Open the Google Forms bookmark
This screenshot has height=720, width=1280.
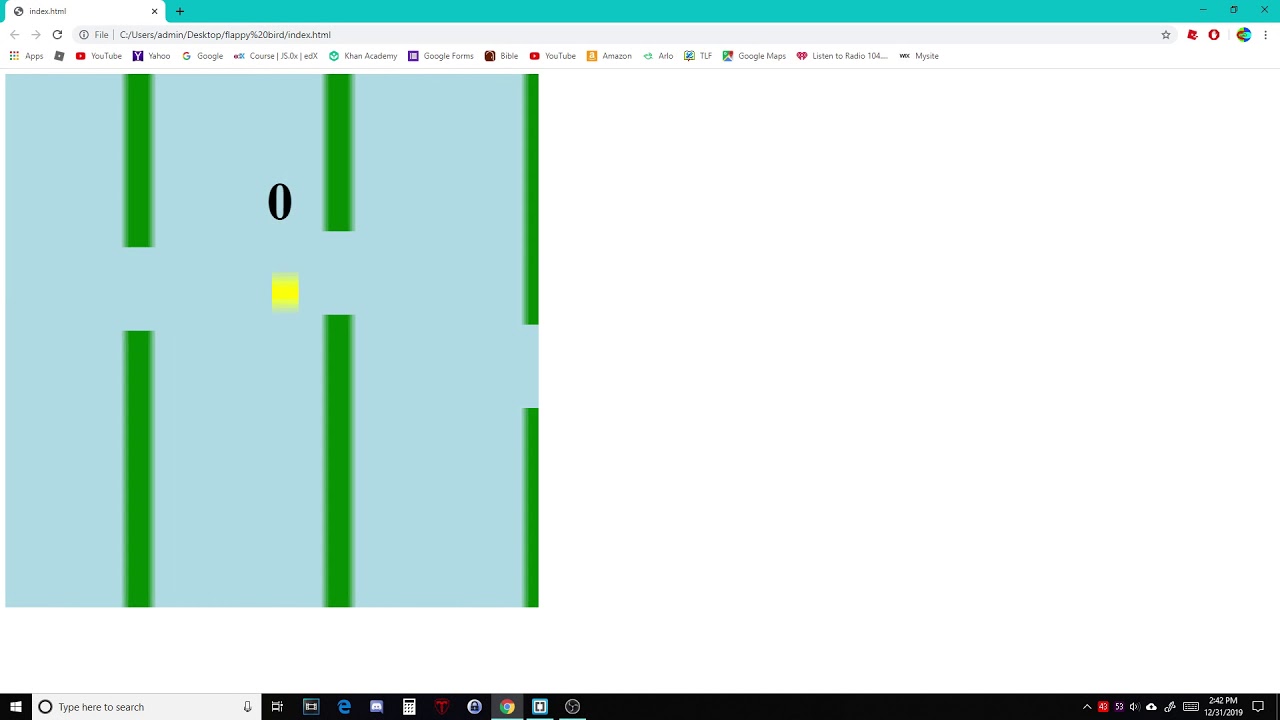441,56
